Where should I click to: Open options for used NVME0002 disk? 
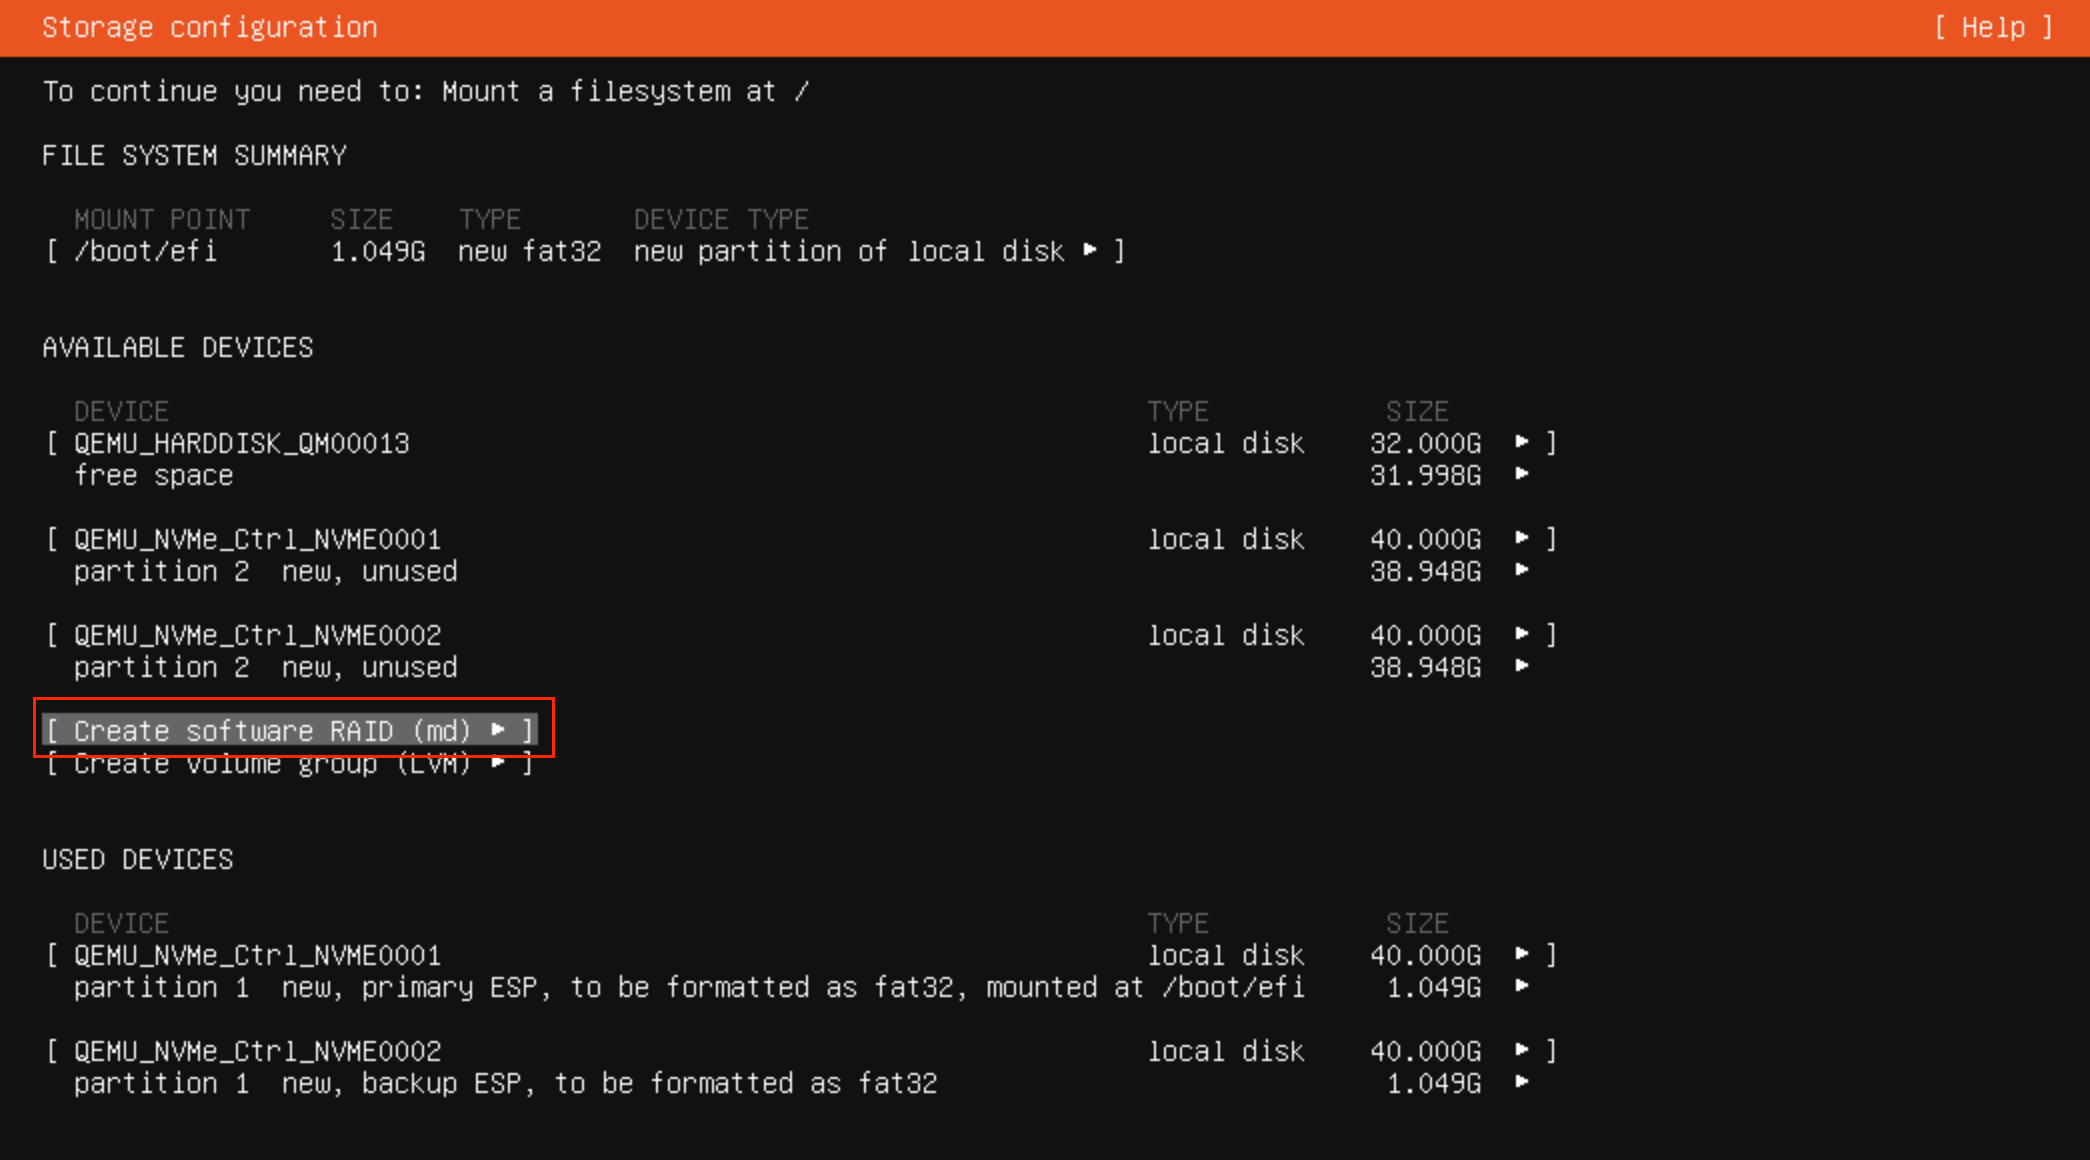(1524, 1051)
